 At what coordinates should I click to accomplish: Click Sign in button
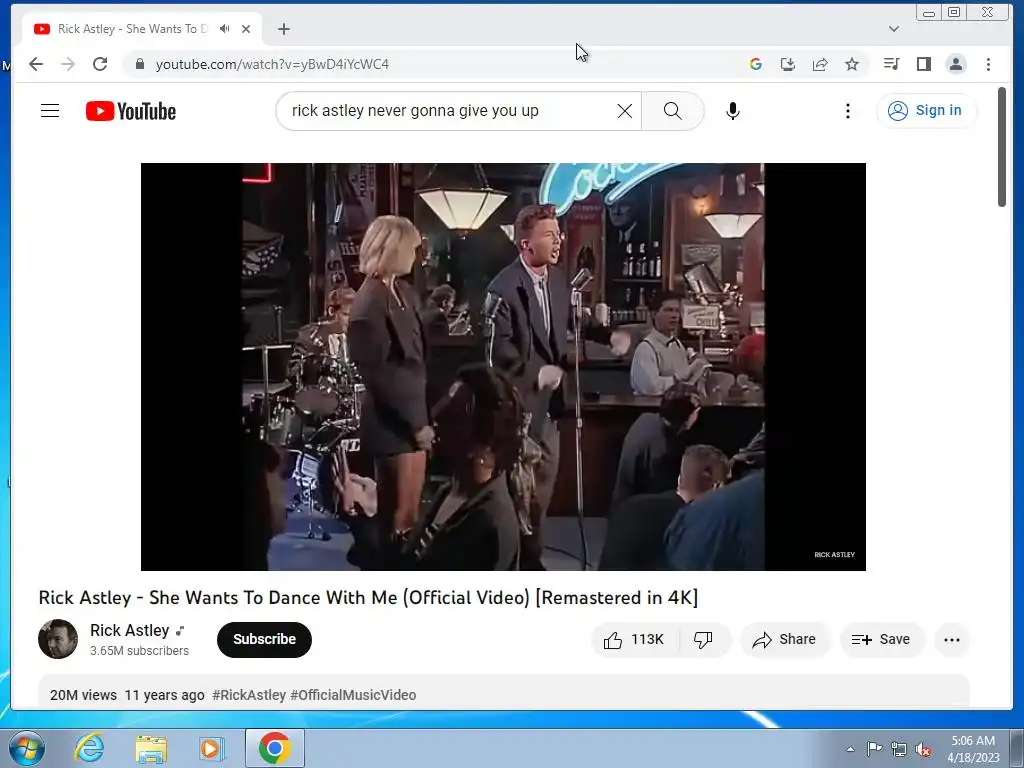[926, 110]
